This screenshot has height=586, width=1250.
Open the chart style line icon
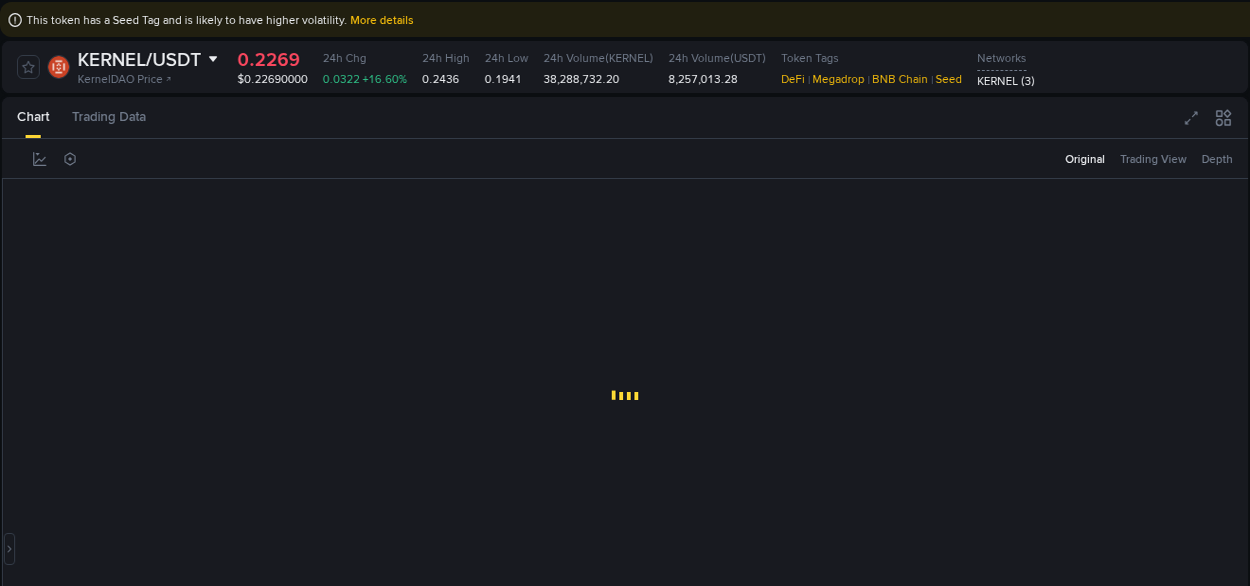pyautogui.click(x=39, y=158)
